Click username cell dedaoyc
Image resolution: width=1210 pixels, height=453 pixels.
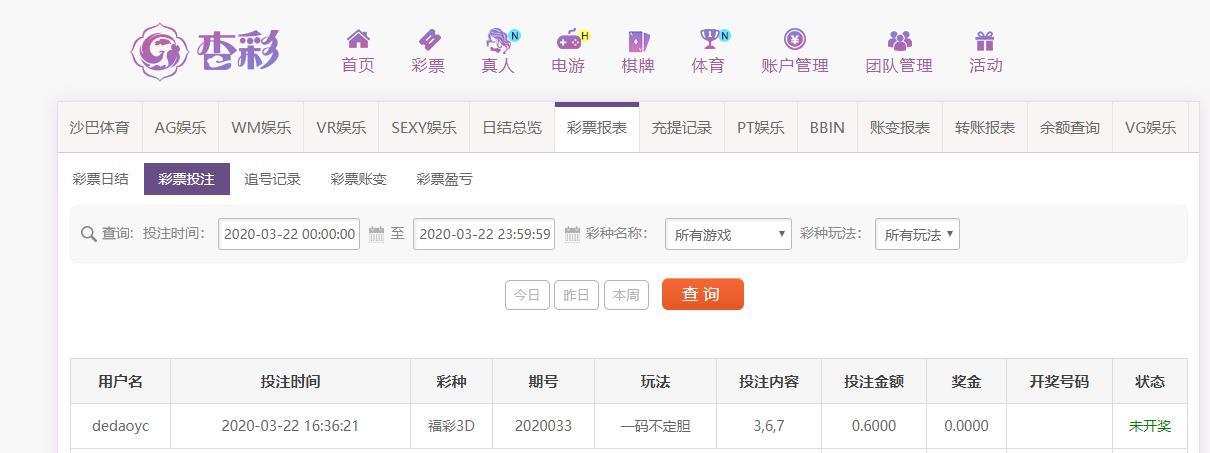(x=120, y=426)
